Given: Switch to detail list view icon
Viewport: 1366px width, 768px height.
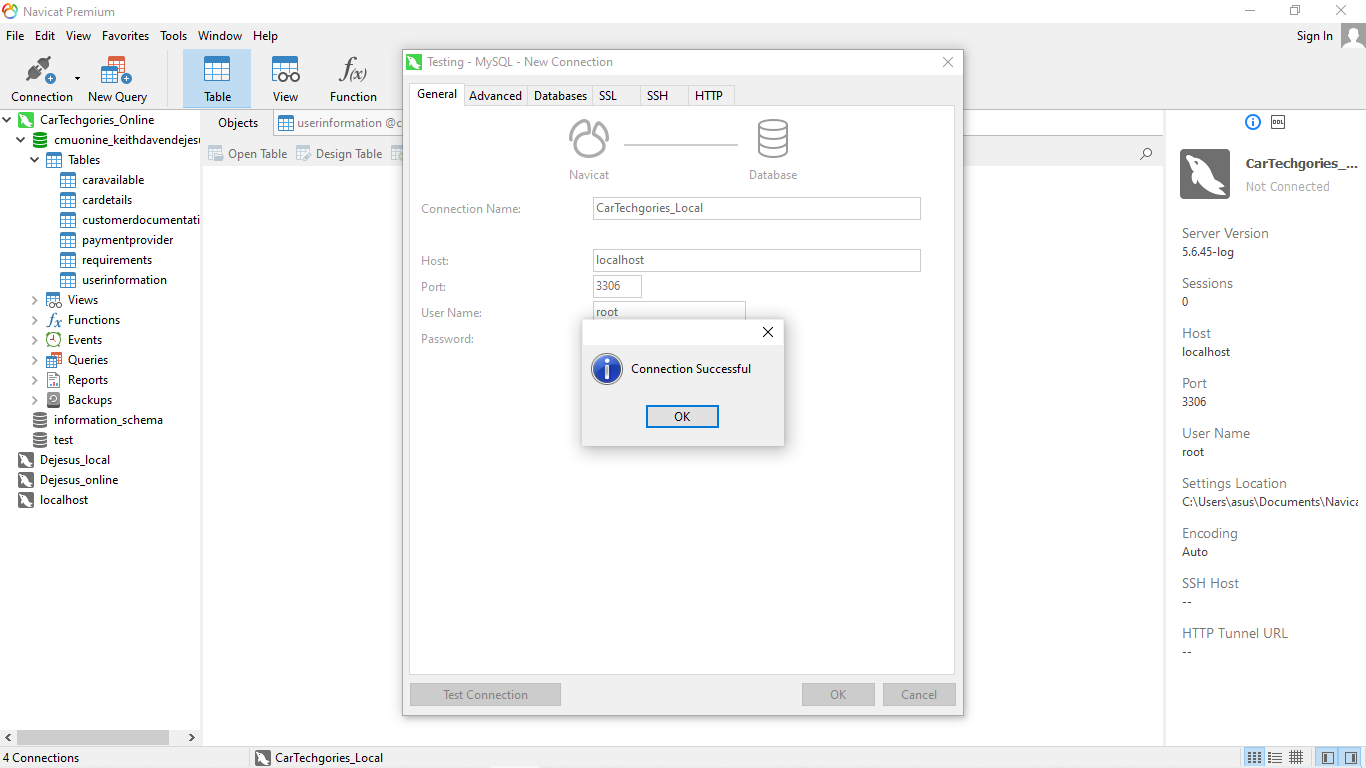Looking at the screenshot, I should click(1274, 757).
